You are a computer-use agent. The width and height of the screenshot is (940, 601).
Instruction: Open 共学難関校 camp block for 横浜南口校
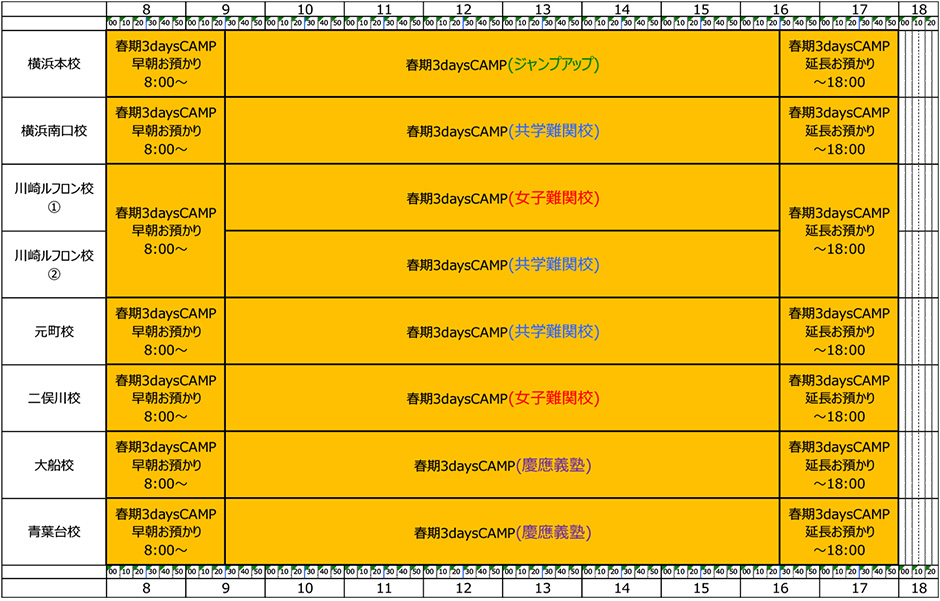pos(502,131)
